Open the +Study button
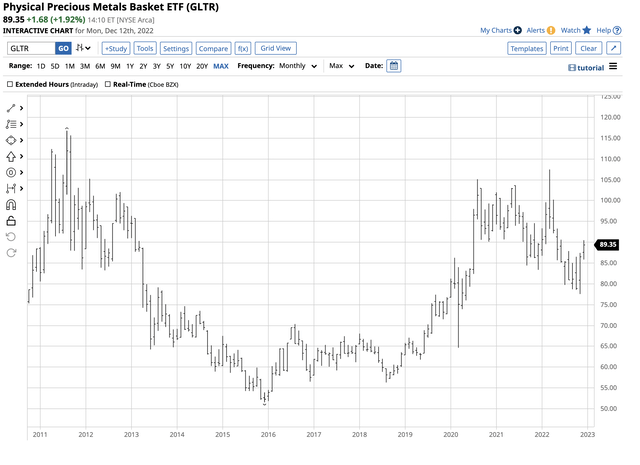 tap(116, 48)
